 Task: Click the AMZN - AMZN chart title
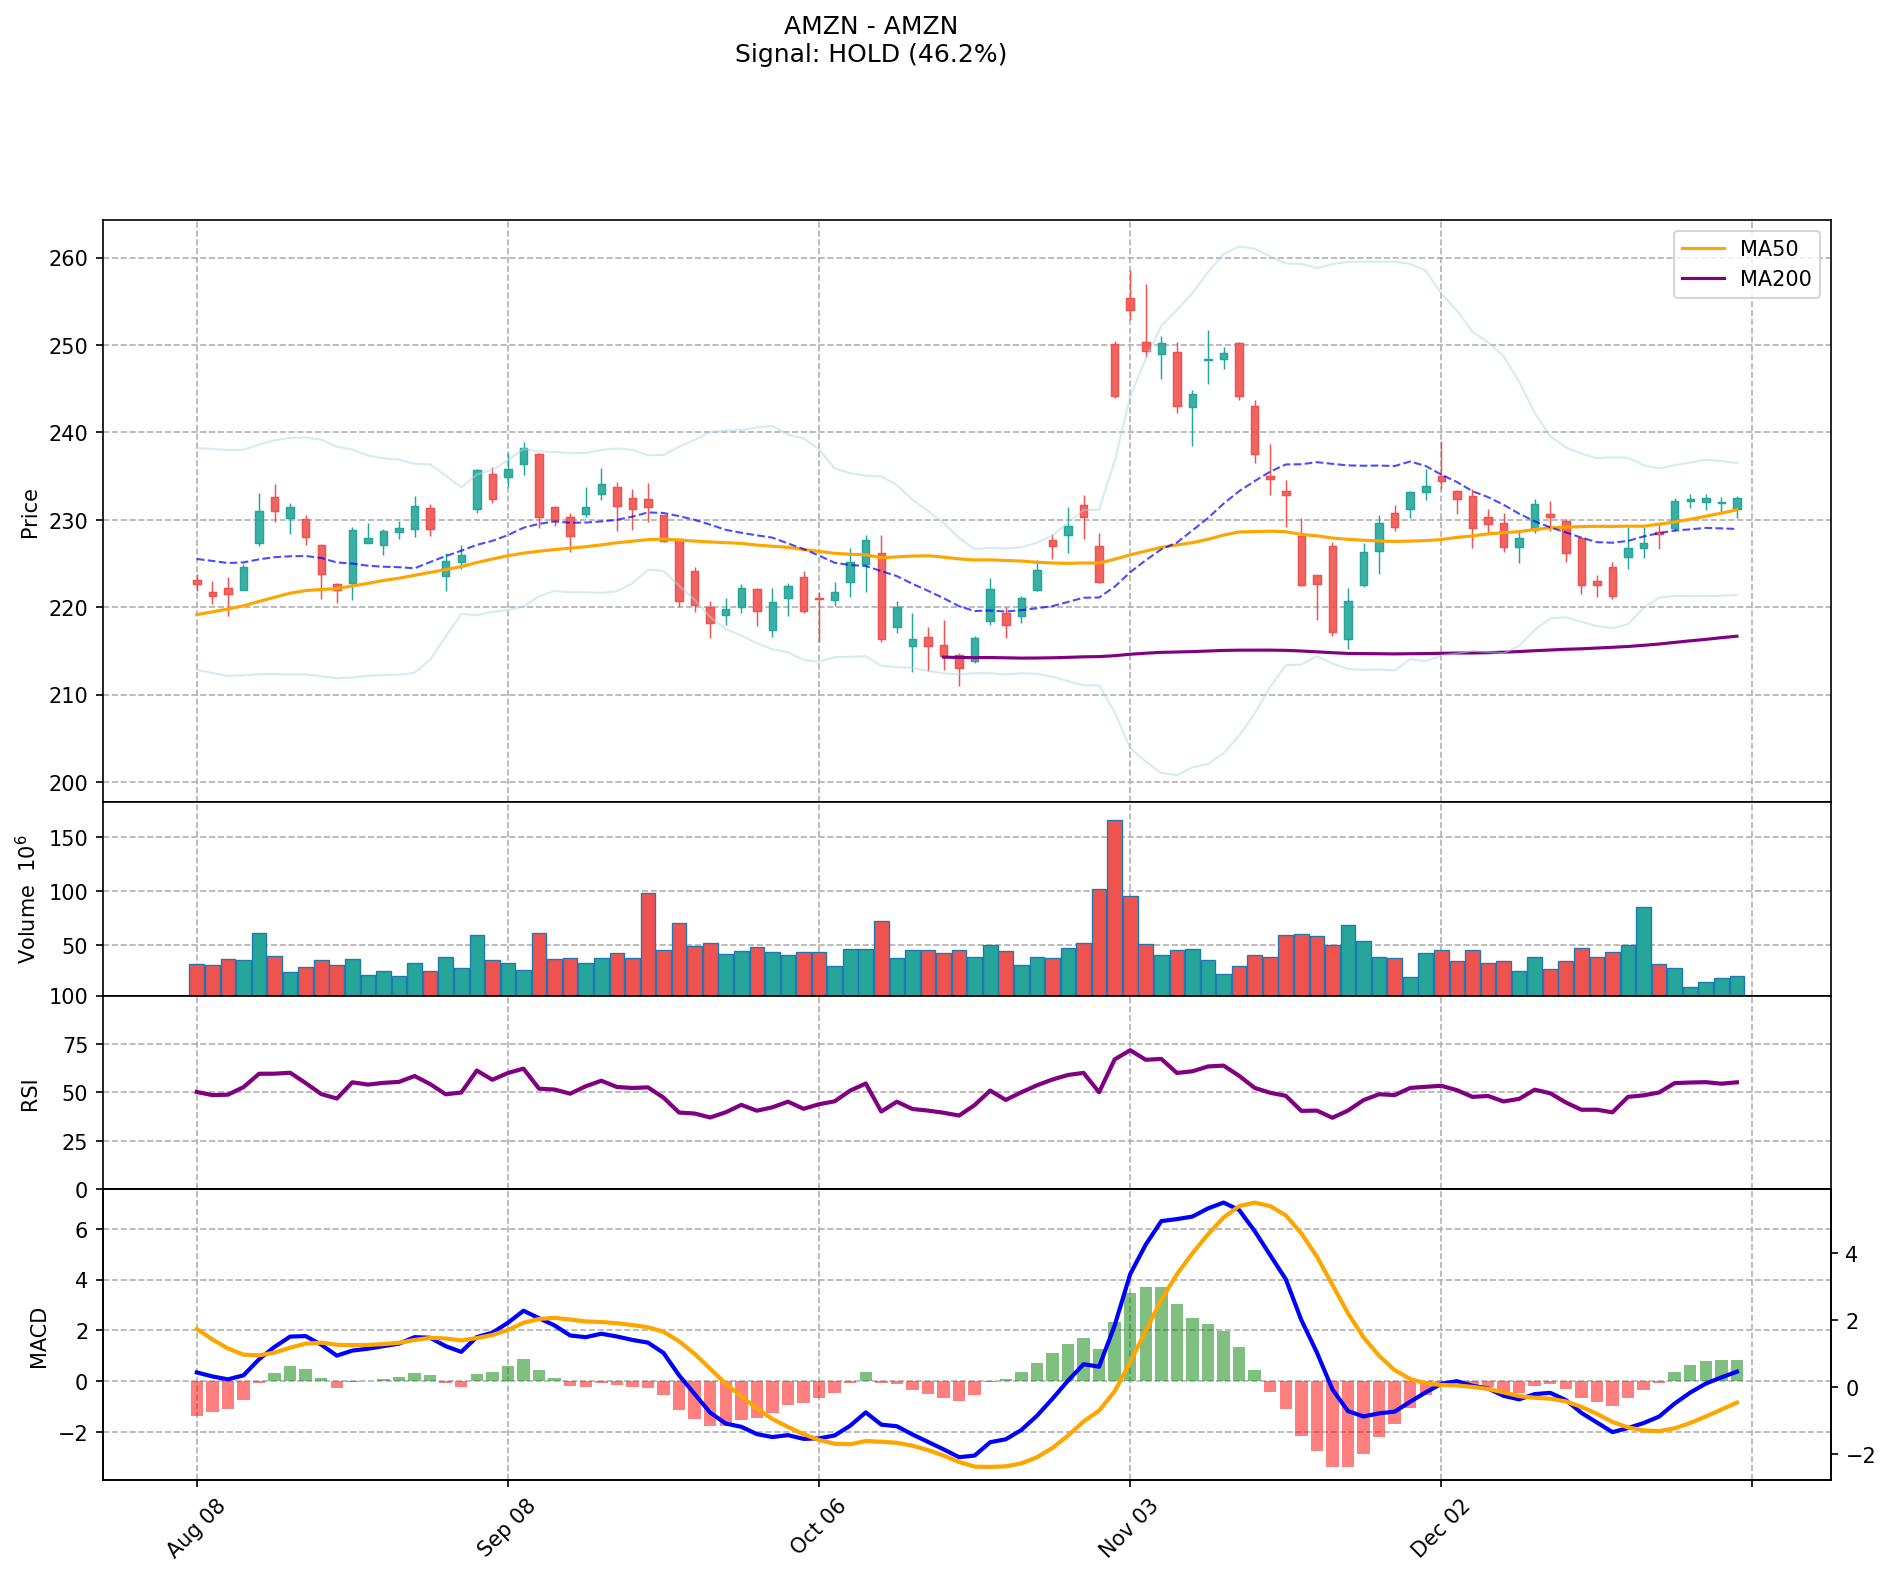point(870,26)
